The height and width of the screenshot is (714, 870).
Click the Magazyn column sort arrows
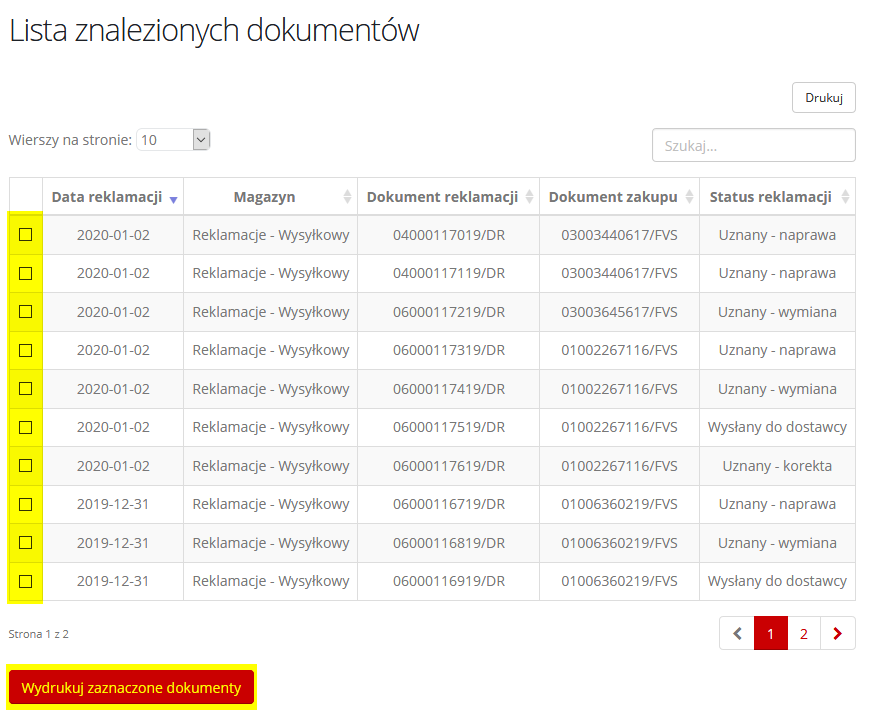(347, 196)
